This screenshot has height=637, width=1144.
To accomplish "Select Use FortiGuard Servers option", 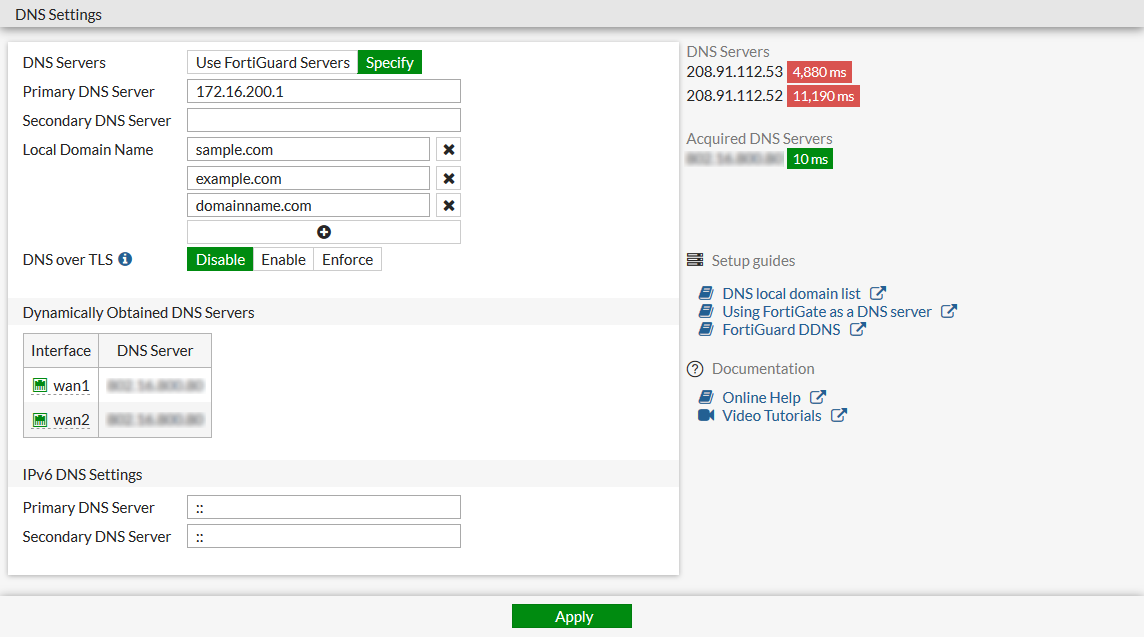I will 273,63.
